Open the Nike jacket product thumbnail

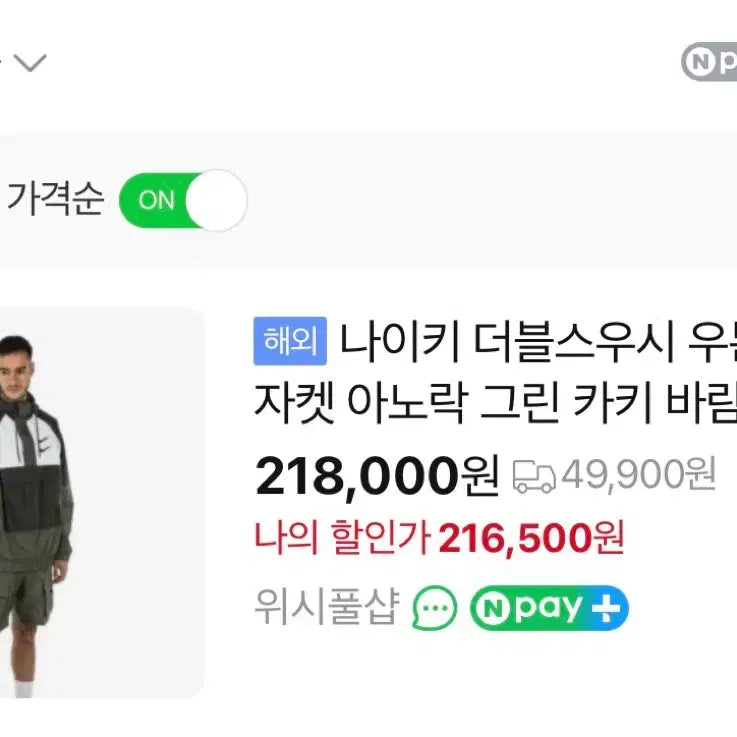point(100,500)
